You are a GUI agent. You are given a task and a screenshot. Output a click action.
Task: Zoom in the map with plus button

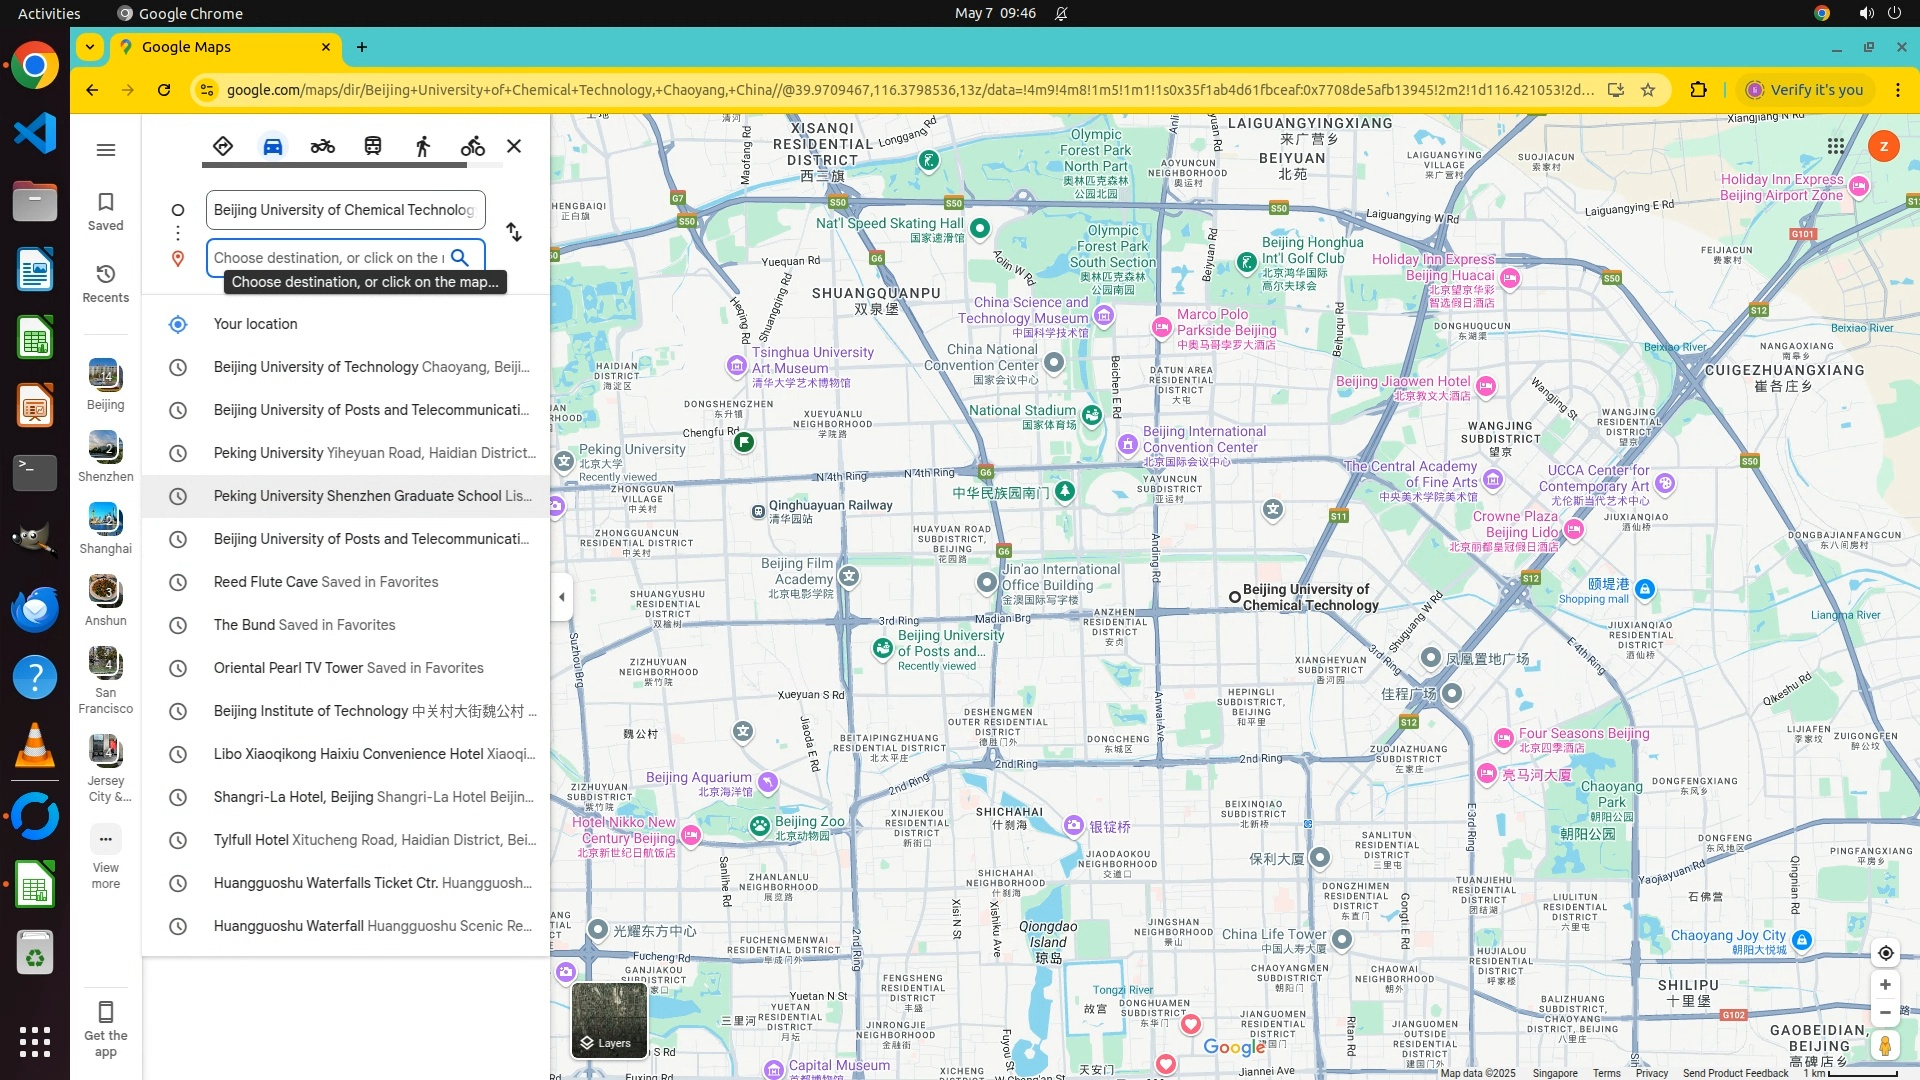[x=1885, y=985]
